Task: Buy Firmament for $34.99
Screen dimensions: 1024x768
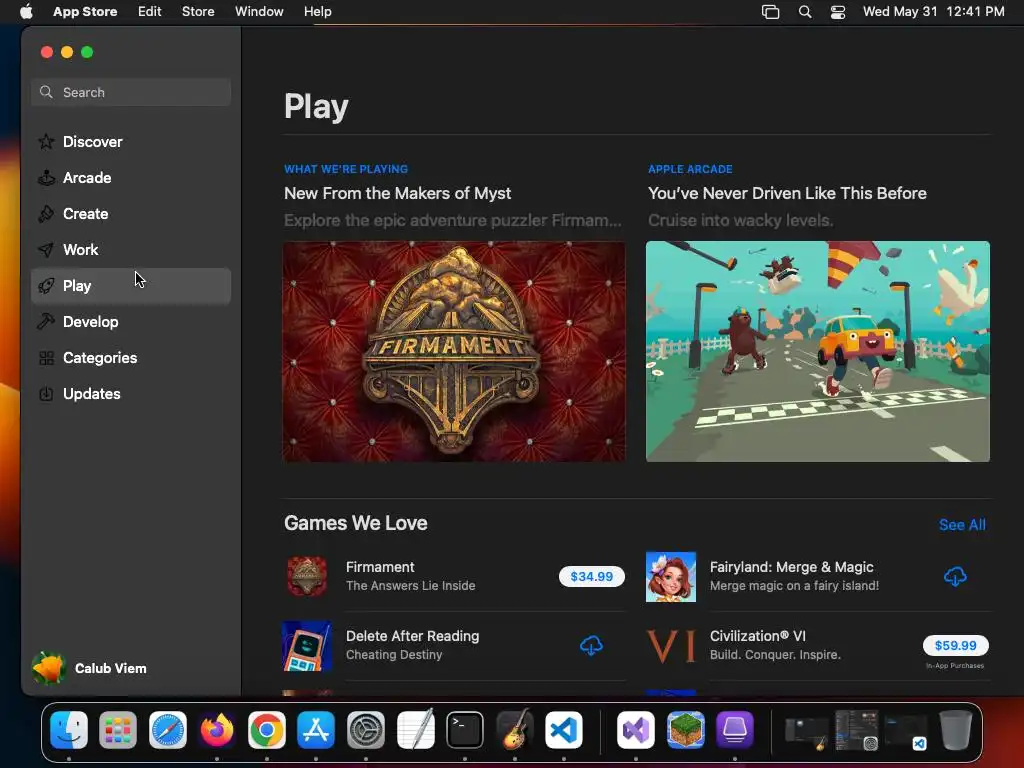Action: (x=592, y=577)
